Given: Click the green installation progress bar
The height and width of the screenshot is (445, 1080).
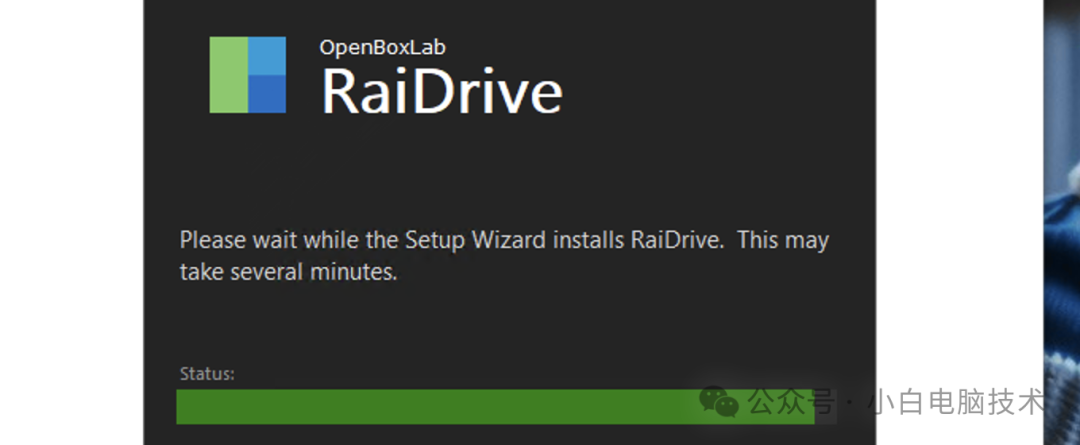Looking at the screenshot, I should (x=495, y=406).
